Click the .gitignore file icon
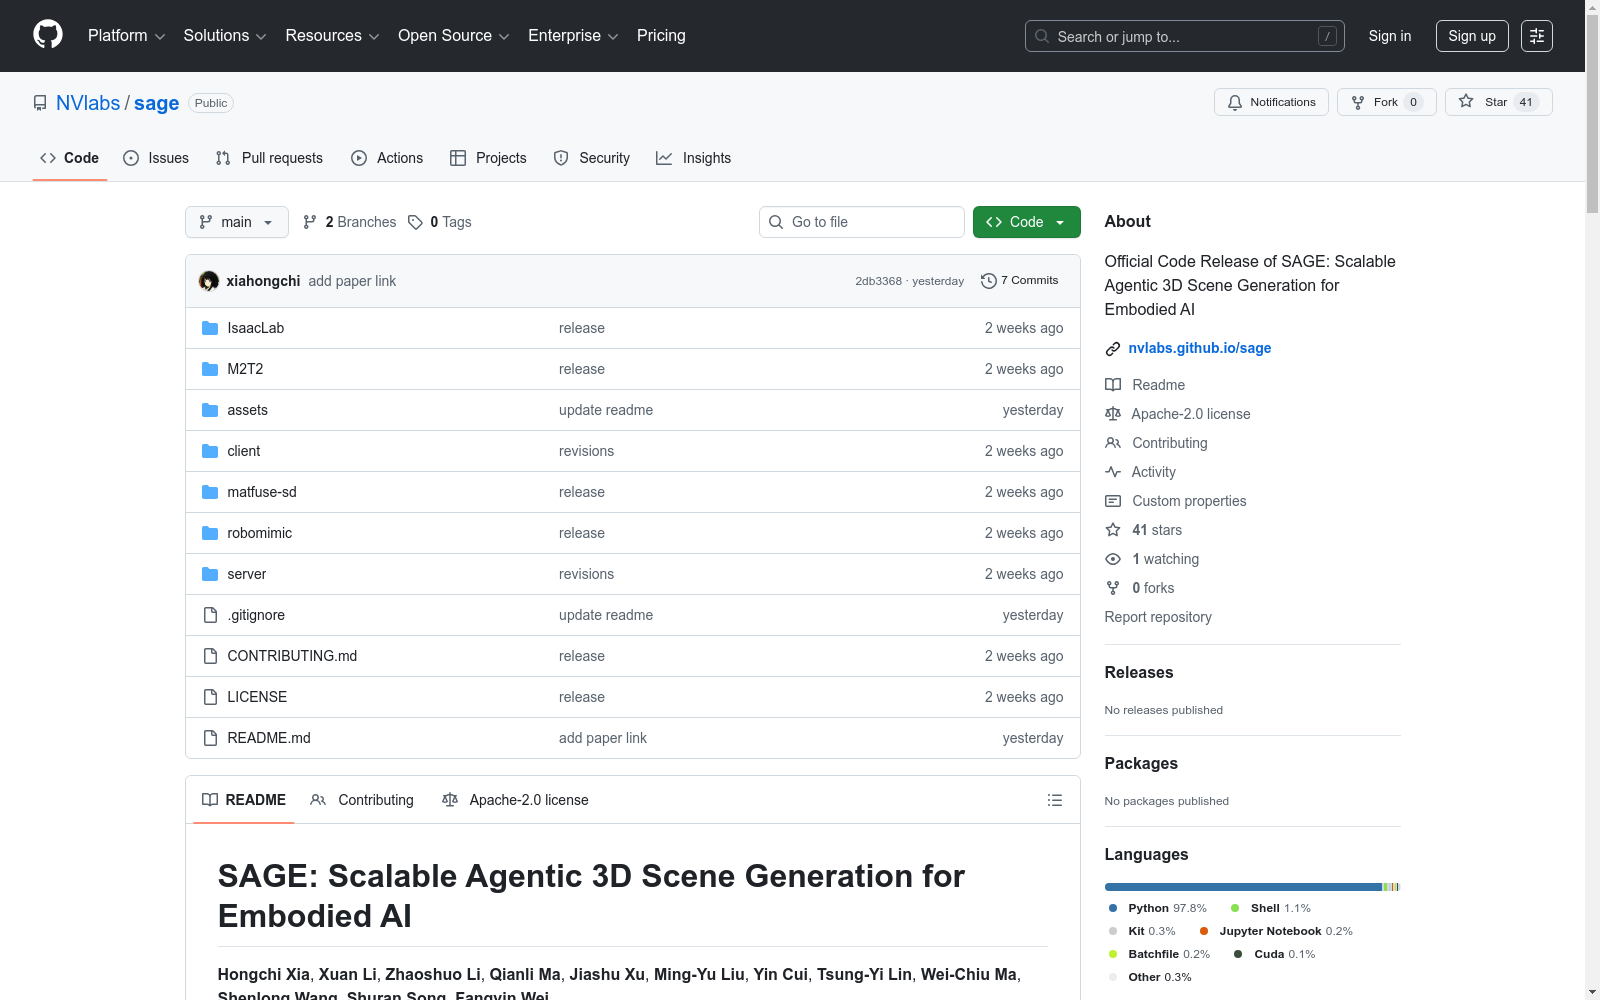Viewport: 1600px width, 1000px height. click(x=210, y=615)
